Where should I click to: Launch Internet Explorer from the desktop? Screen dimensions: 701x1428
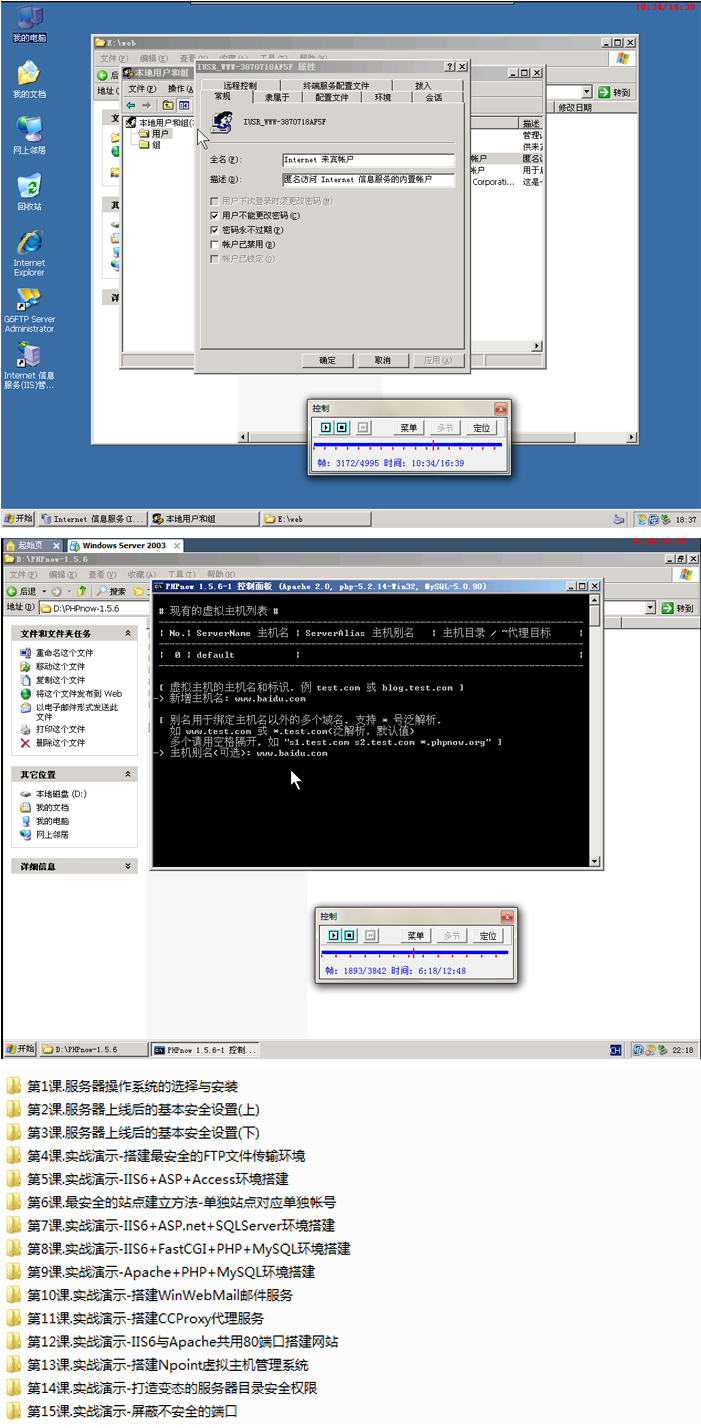(x=29, y=252)
